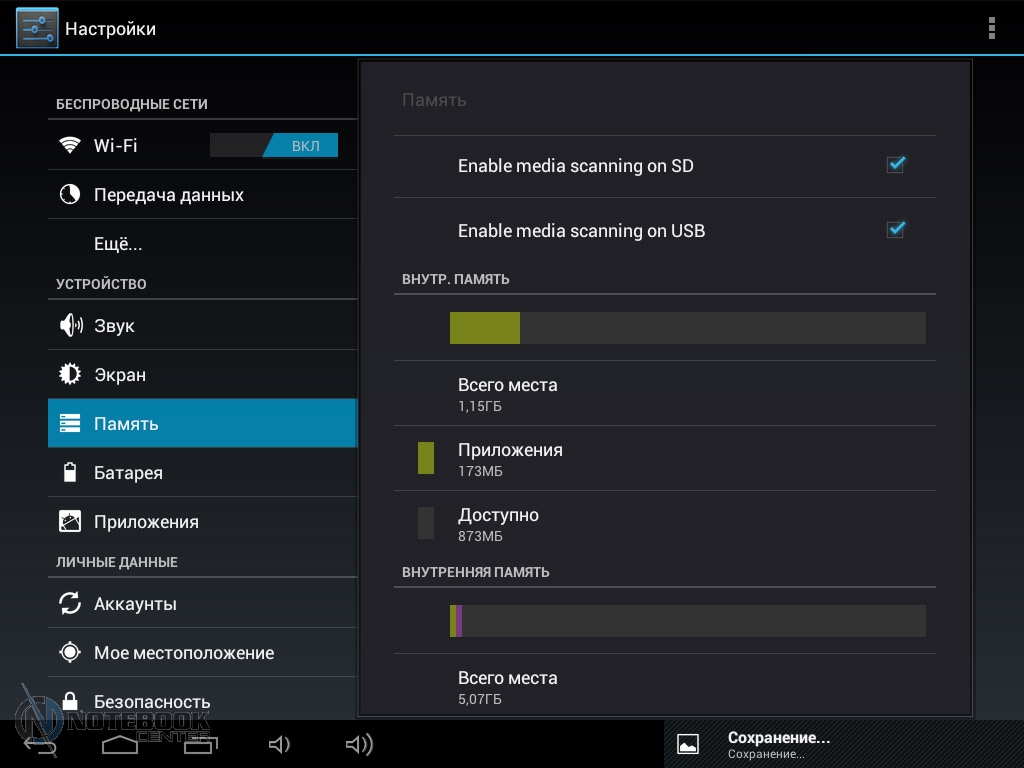The image size is (1024, 768).
Task: Toggle the Wi-Fi switch off
Action: [x=274, y=146]
